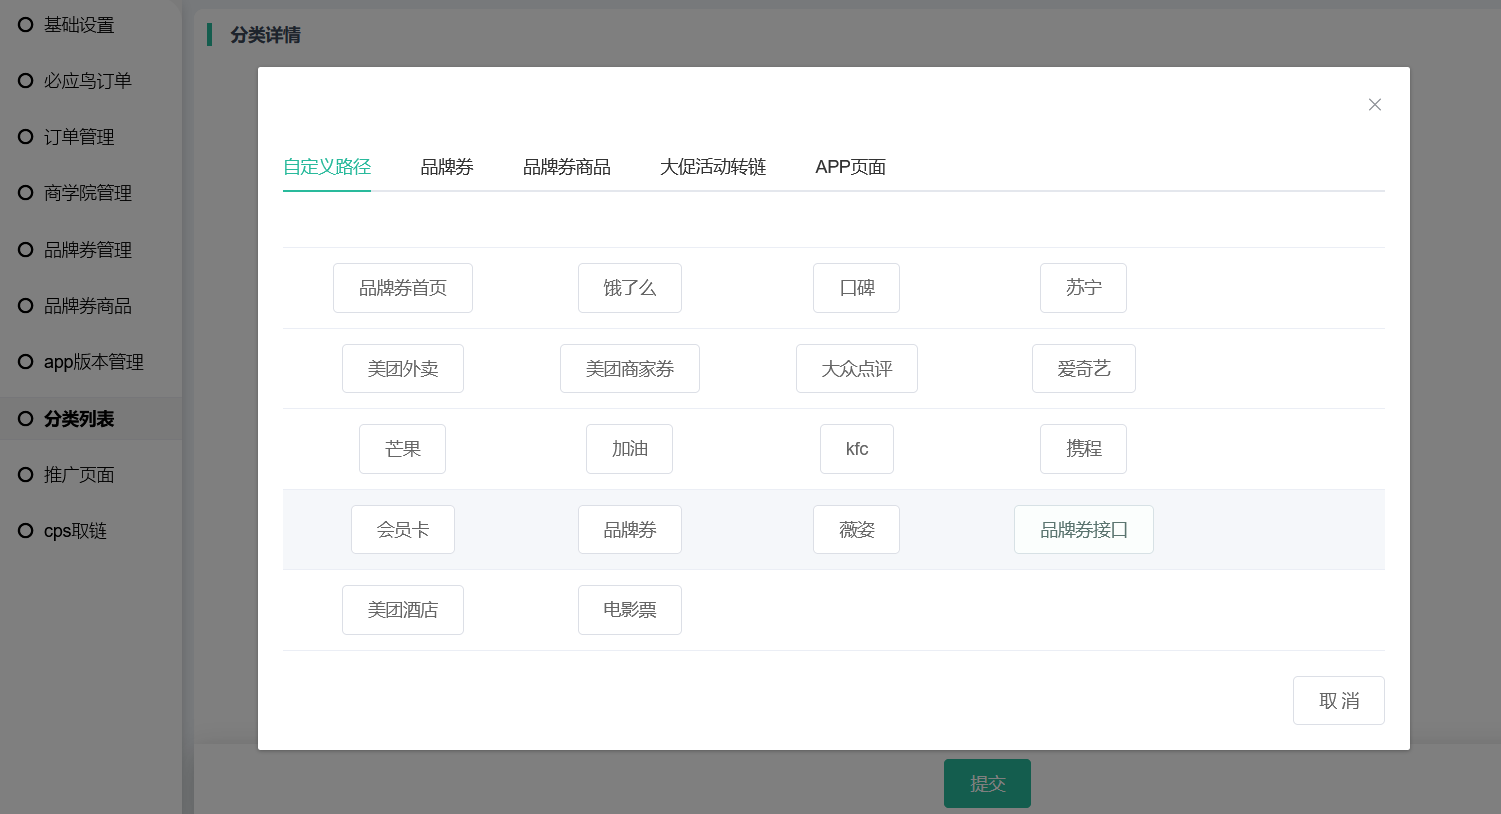Viewport: 1501px width, 814px height.
Task: Open 品牌券商品 sidebar item
Action: click(88, 306)
